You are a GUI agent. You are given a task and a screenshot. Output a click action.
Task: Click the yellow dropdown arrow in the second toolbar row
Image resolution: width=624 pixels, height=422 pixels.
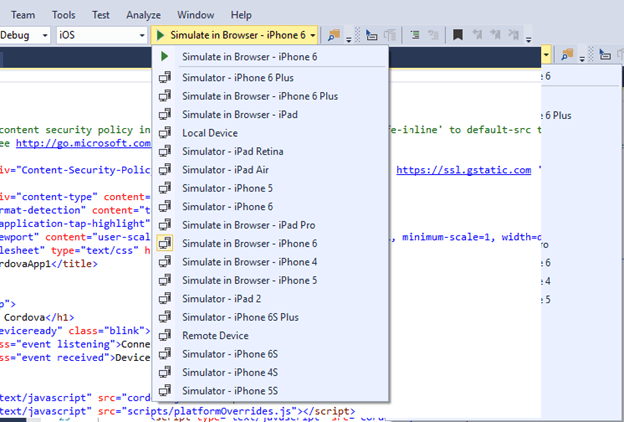[546, 55]
